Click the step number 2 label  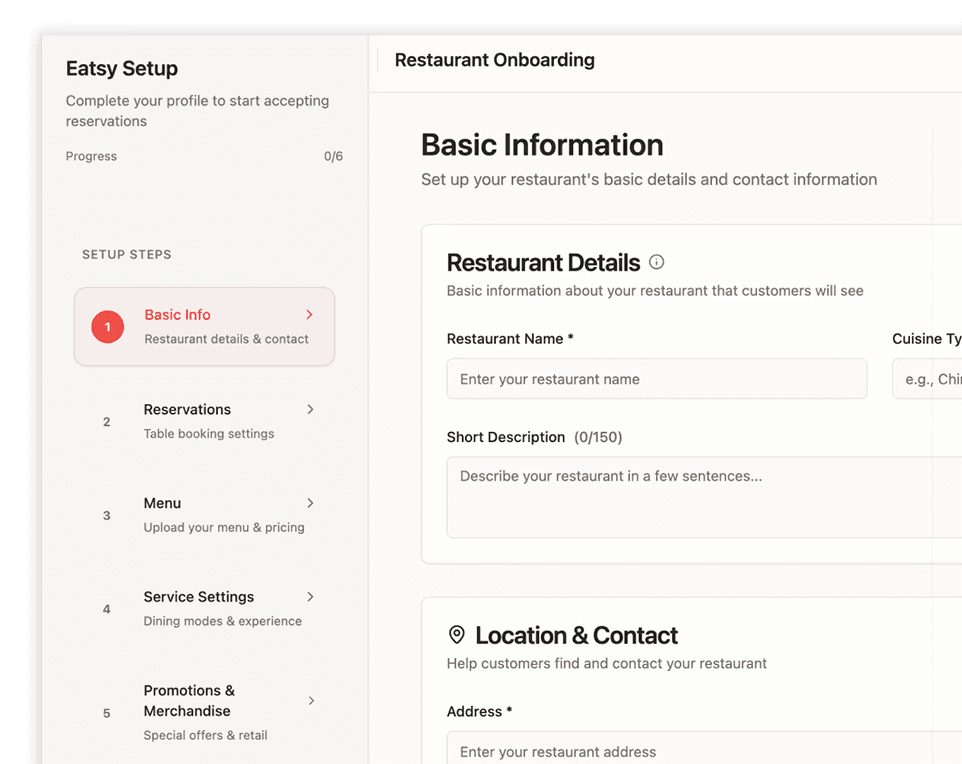(107, 422)
